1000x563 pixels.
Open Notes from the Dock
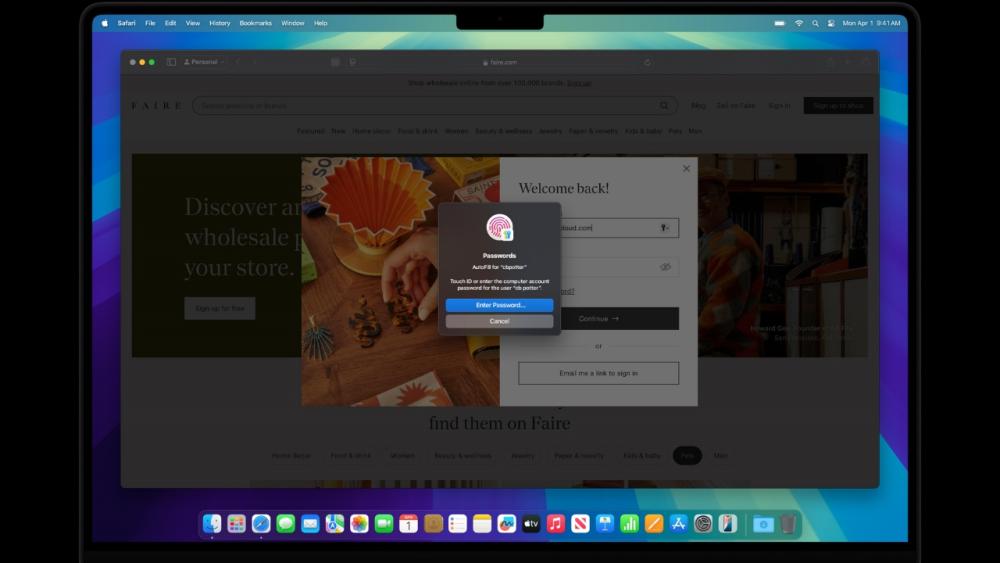(482, 524)
